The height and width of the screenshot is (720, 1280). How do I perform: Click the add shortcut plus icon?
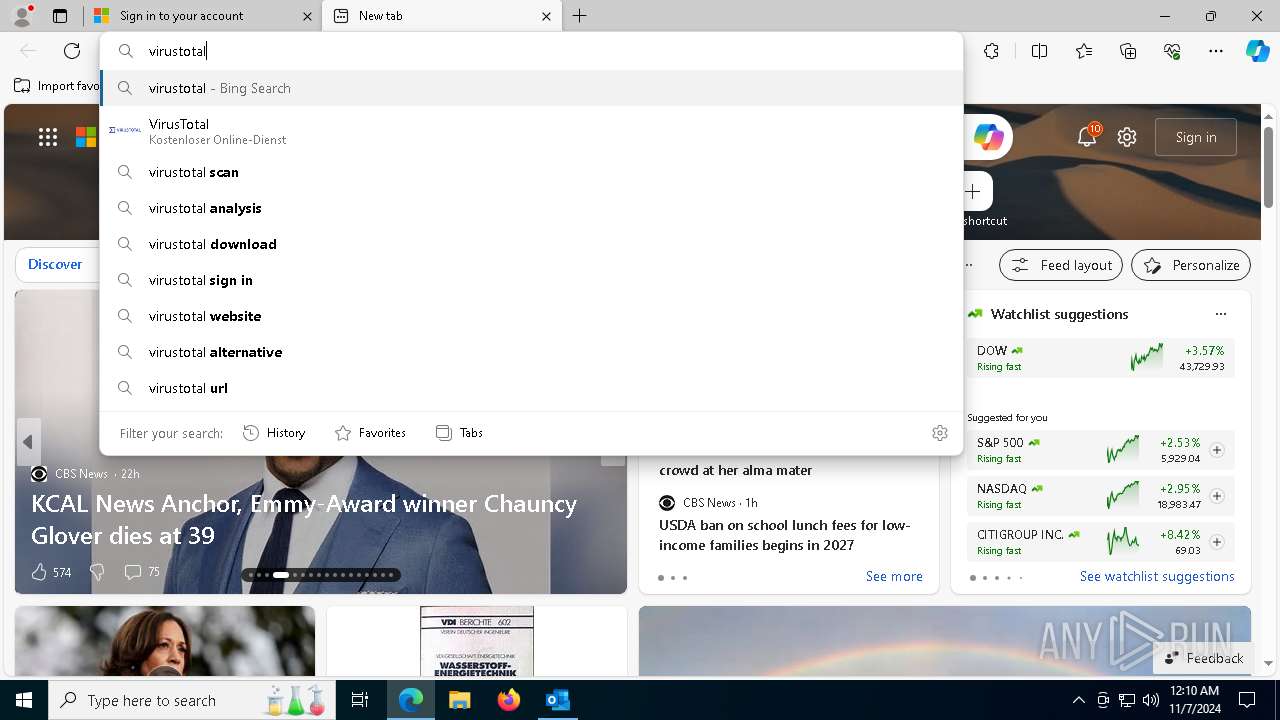tap(973, 191)
